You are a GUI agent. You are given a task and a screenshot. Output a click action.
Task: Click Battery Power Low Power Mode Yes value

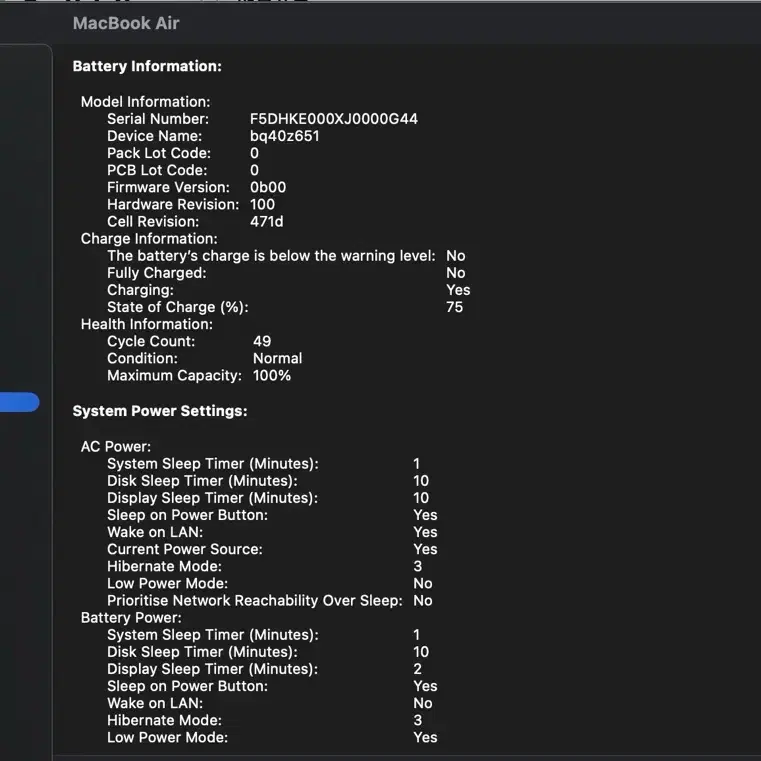(x=425, y=738)
